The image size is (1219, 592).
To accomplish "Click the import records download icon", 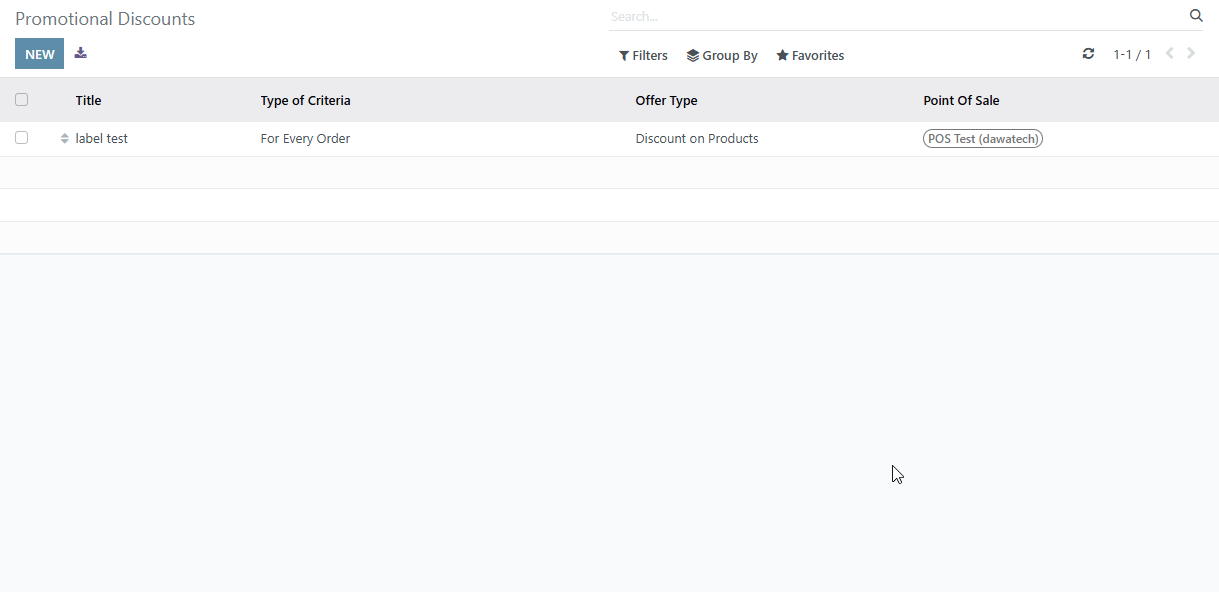I will click(x=81, y=53).
